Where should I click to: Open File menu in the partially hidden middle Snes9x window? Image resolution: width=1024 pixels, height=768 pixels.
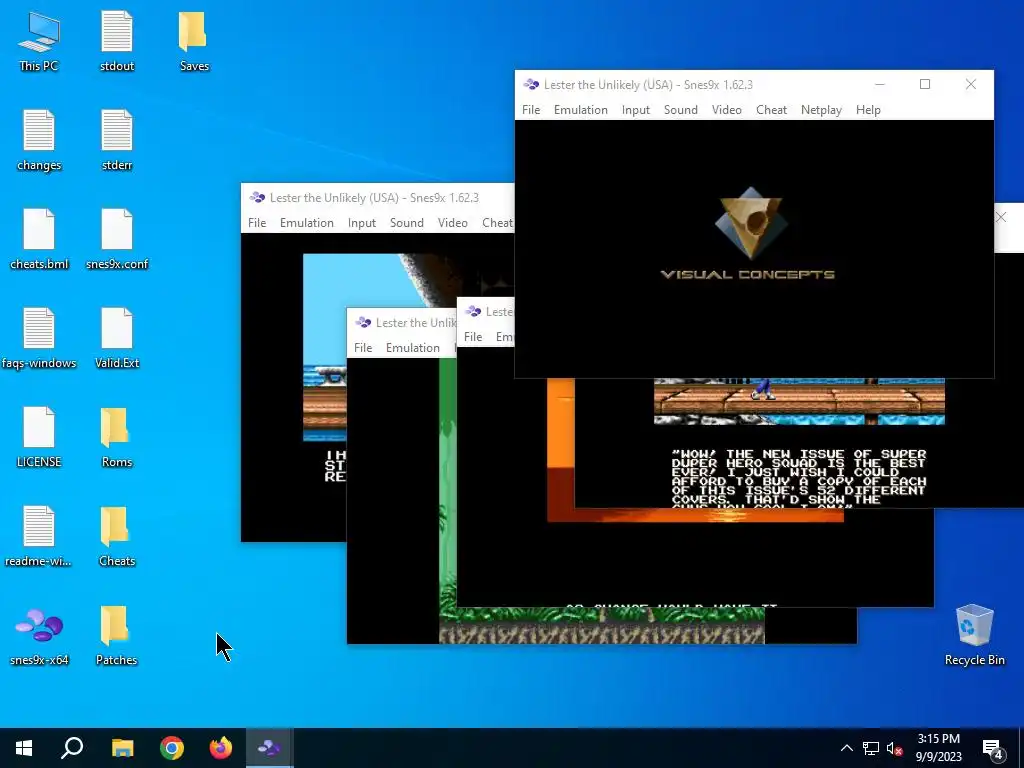473,336
